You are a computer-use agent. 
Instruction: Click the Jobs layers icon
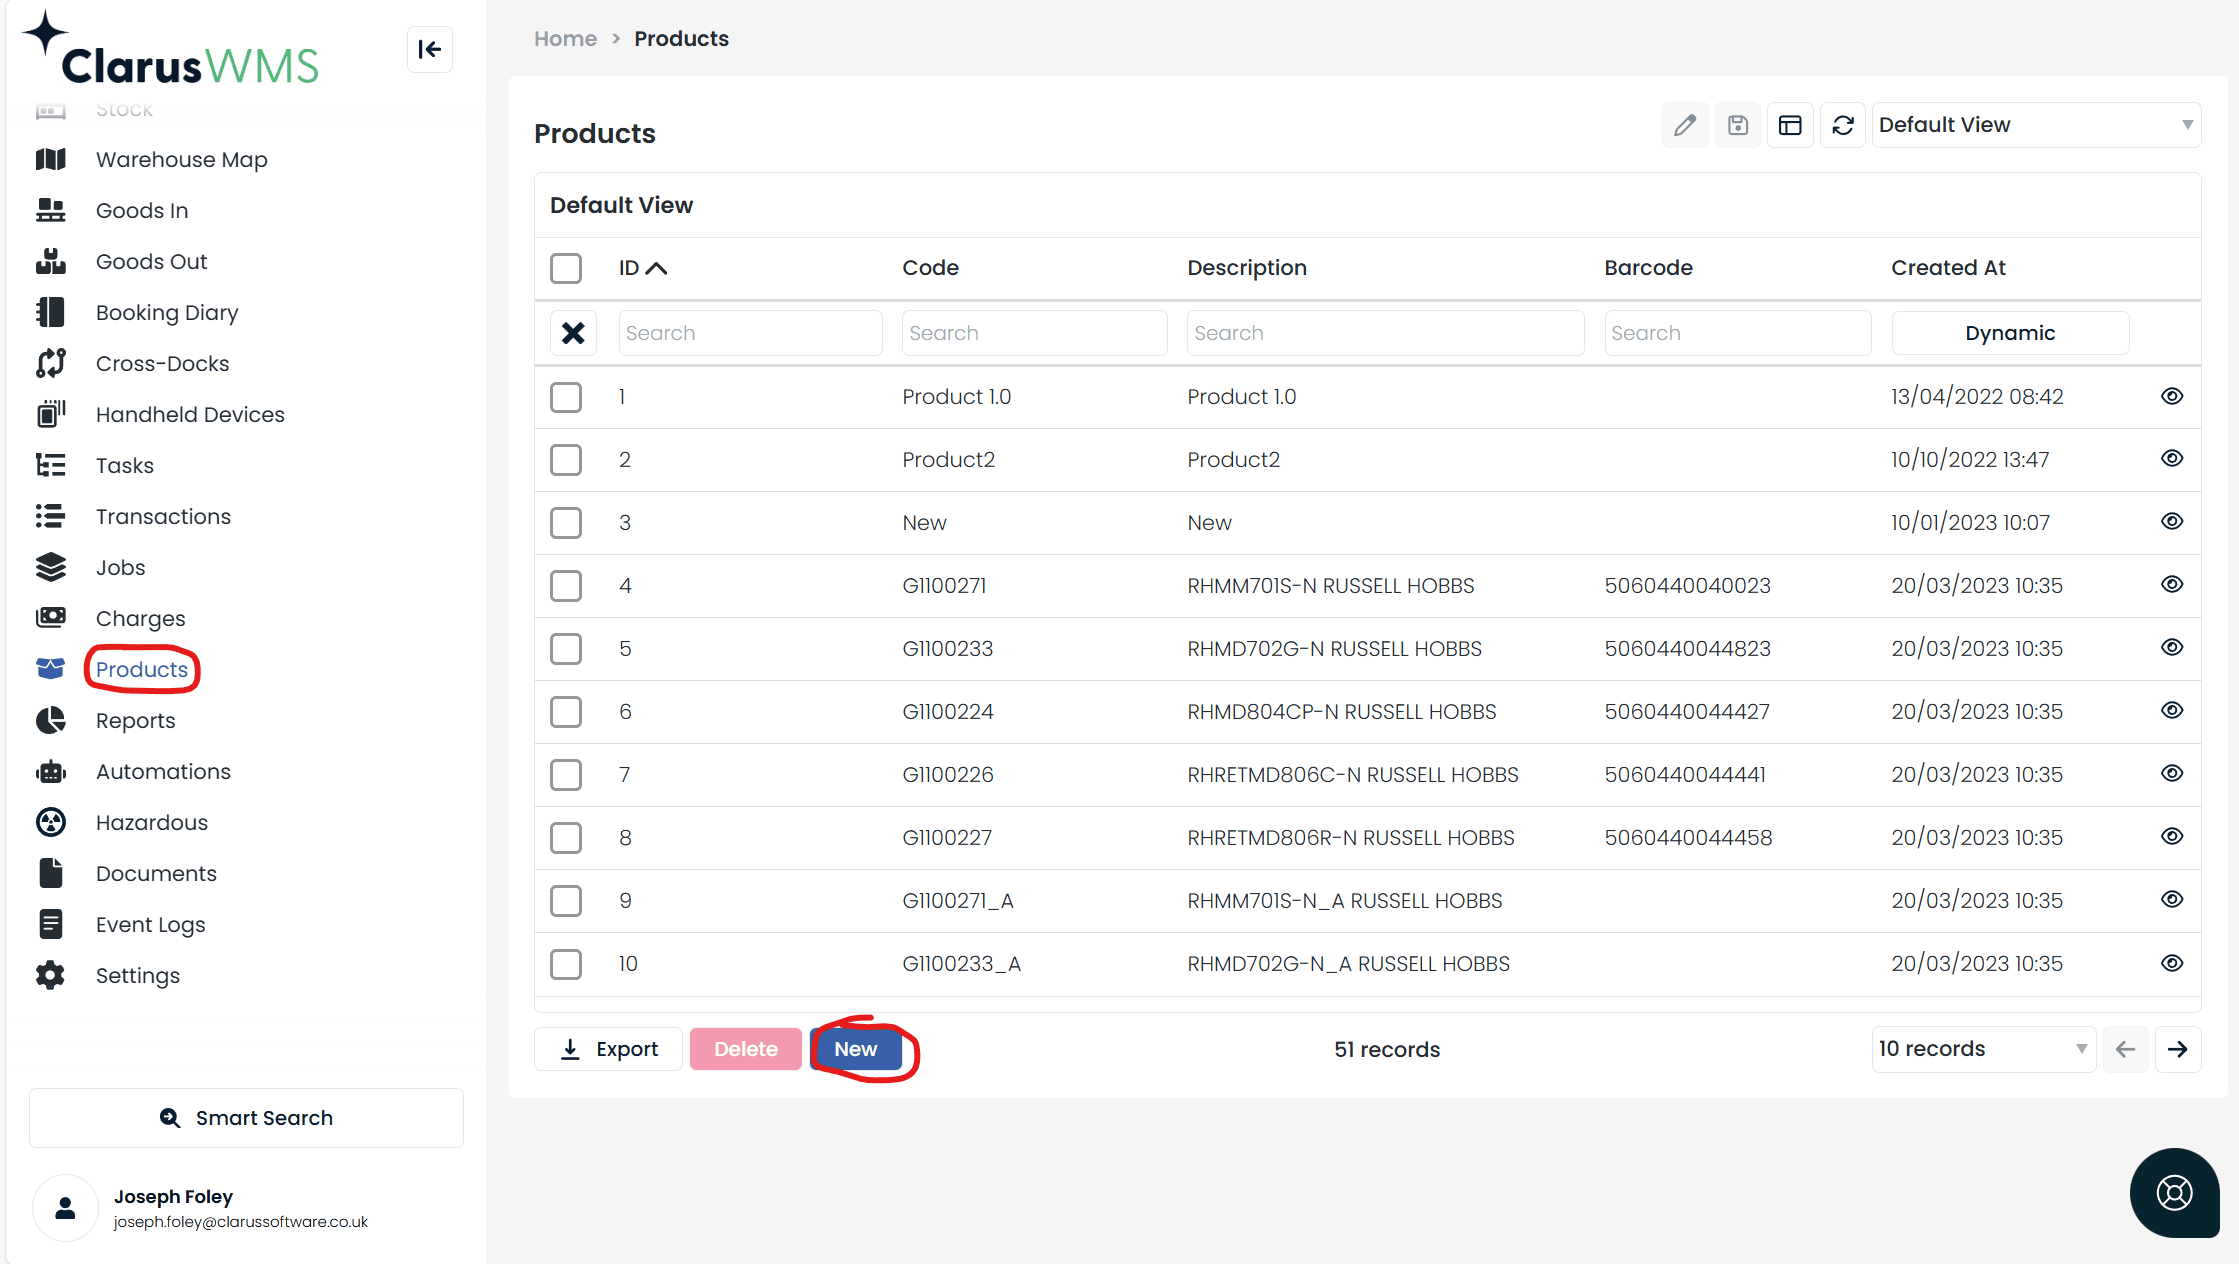coord(51,568)
